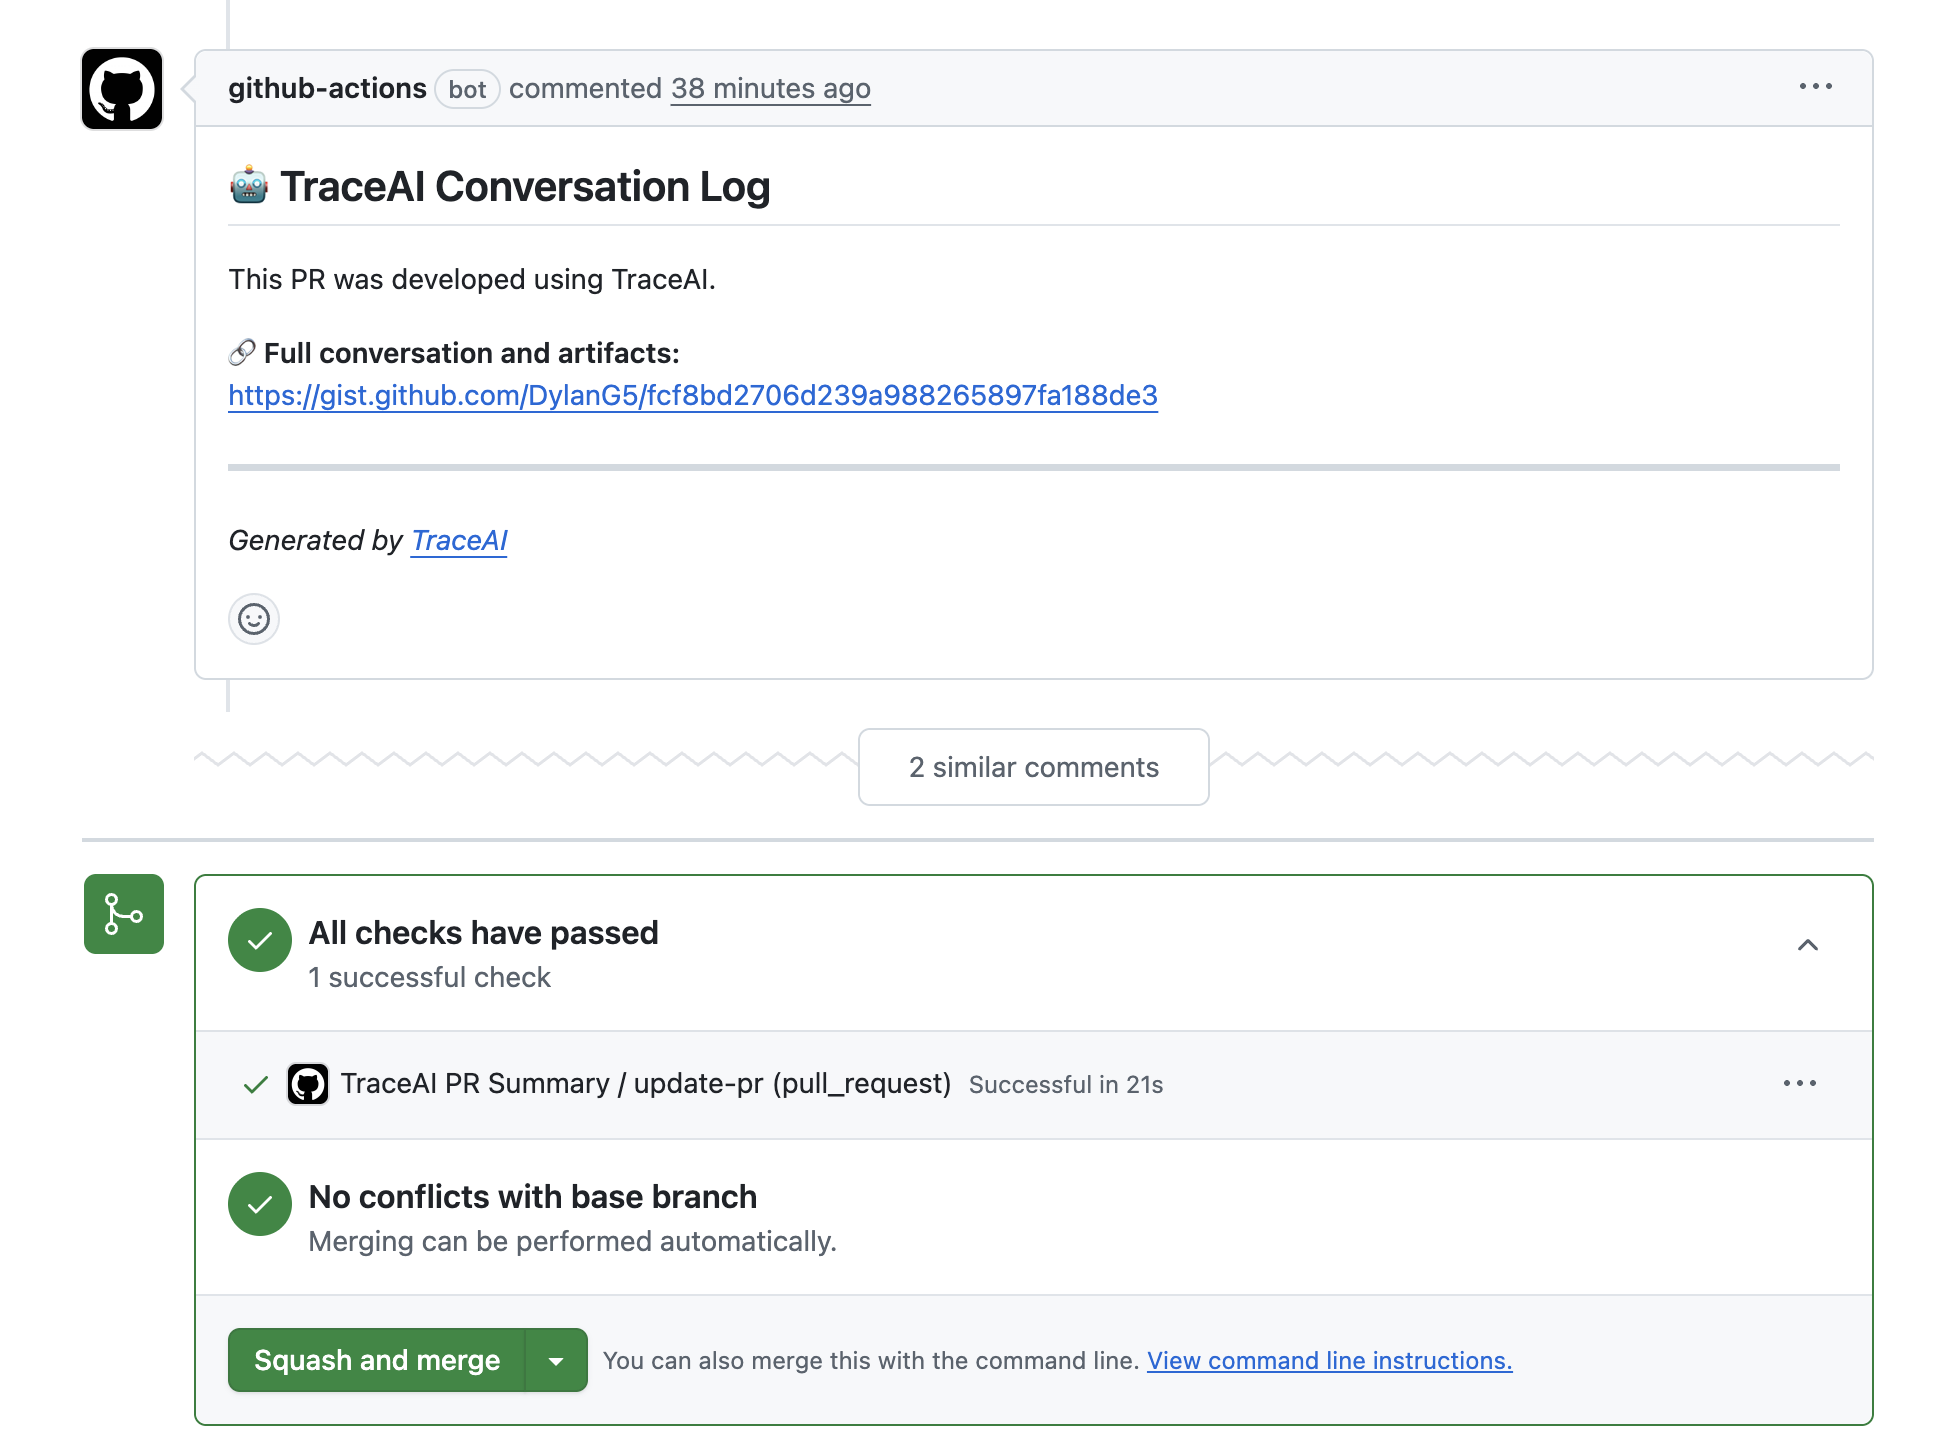Click the 38 minutes ago timestamp
This screenshot has height=1448, width=1942.
pos(770,89)
